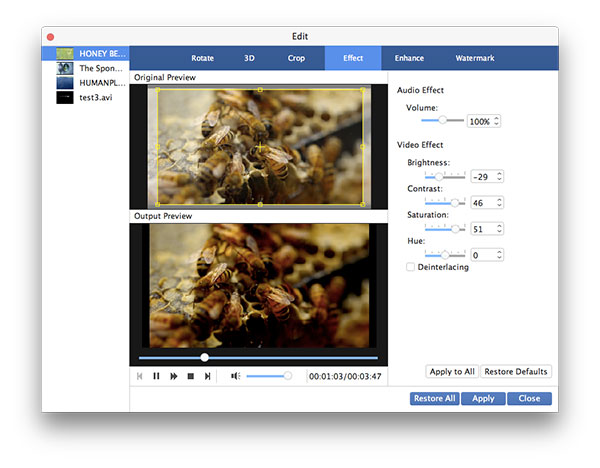600x468 pixels.
Task: Switch to the Watermark tab
Action: click(x=474, y=58)
